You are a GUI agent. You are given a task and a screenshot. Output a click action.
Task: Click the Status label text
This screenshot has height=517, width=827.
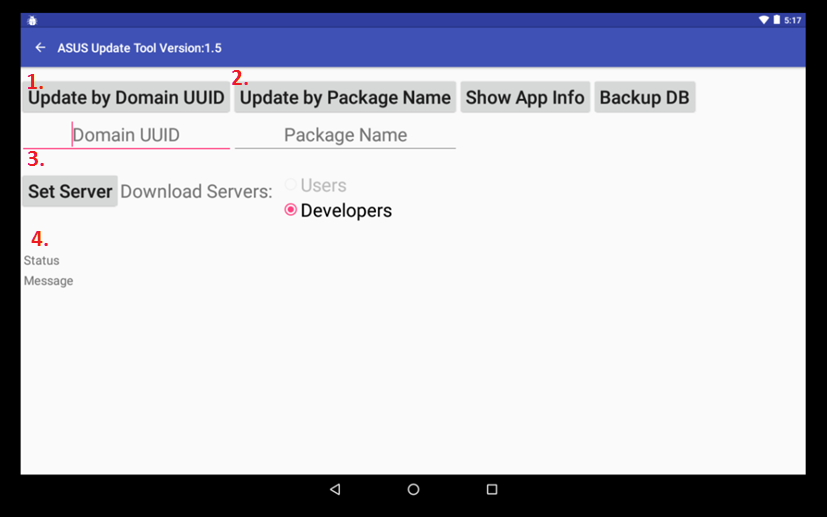coord(41,261)
